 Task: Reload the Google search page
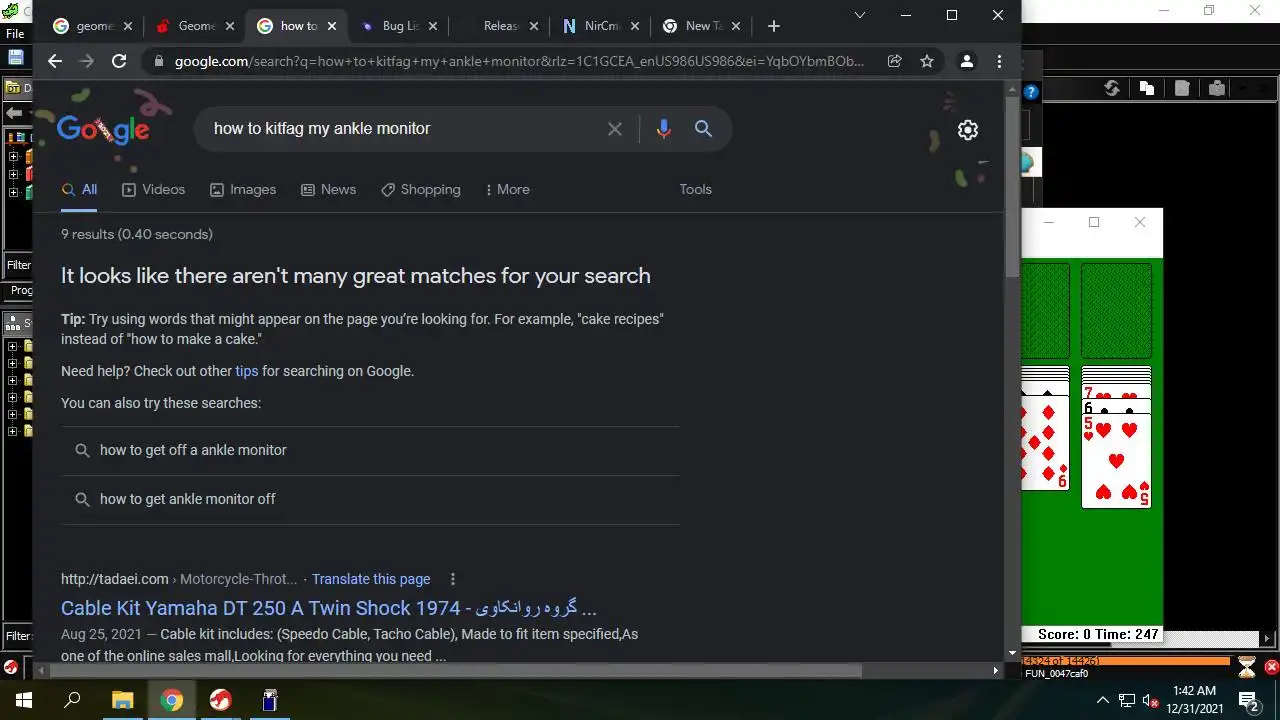(x=119, y=61)
